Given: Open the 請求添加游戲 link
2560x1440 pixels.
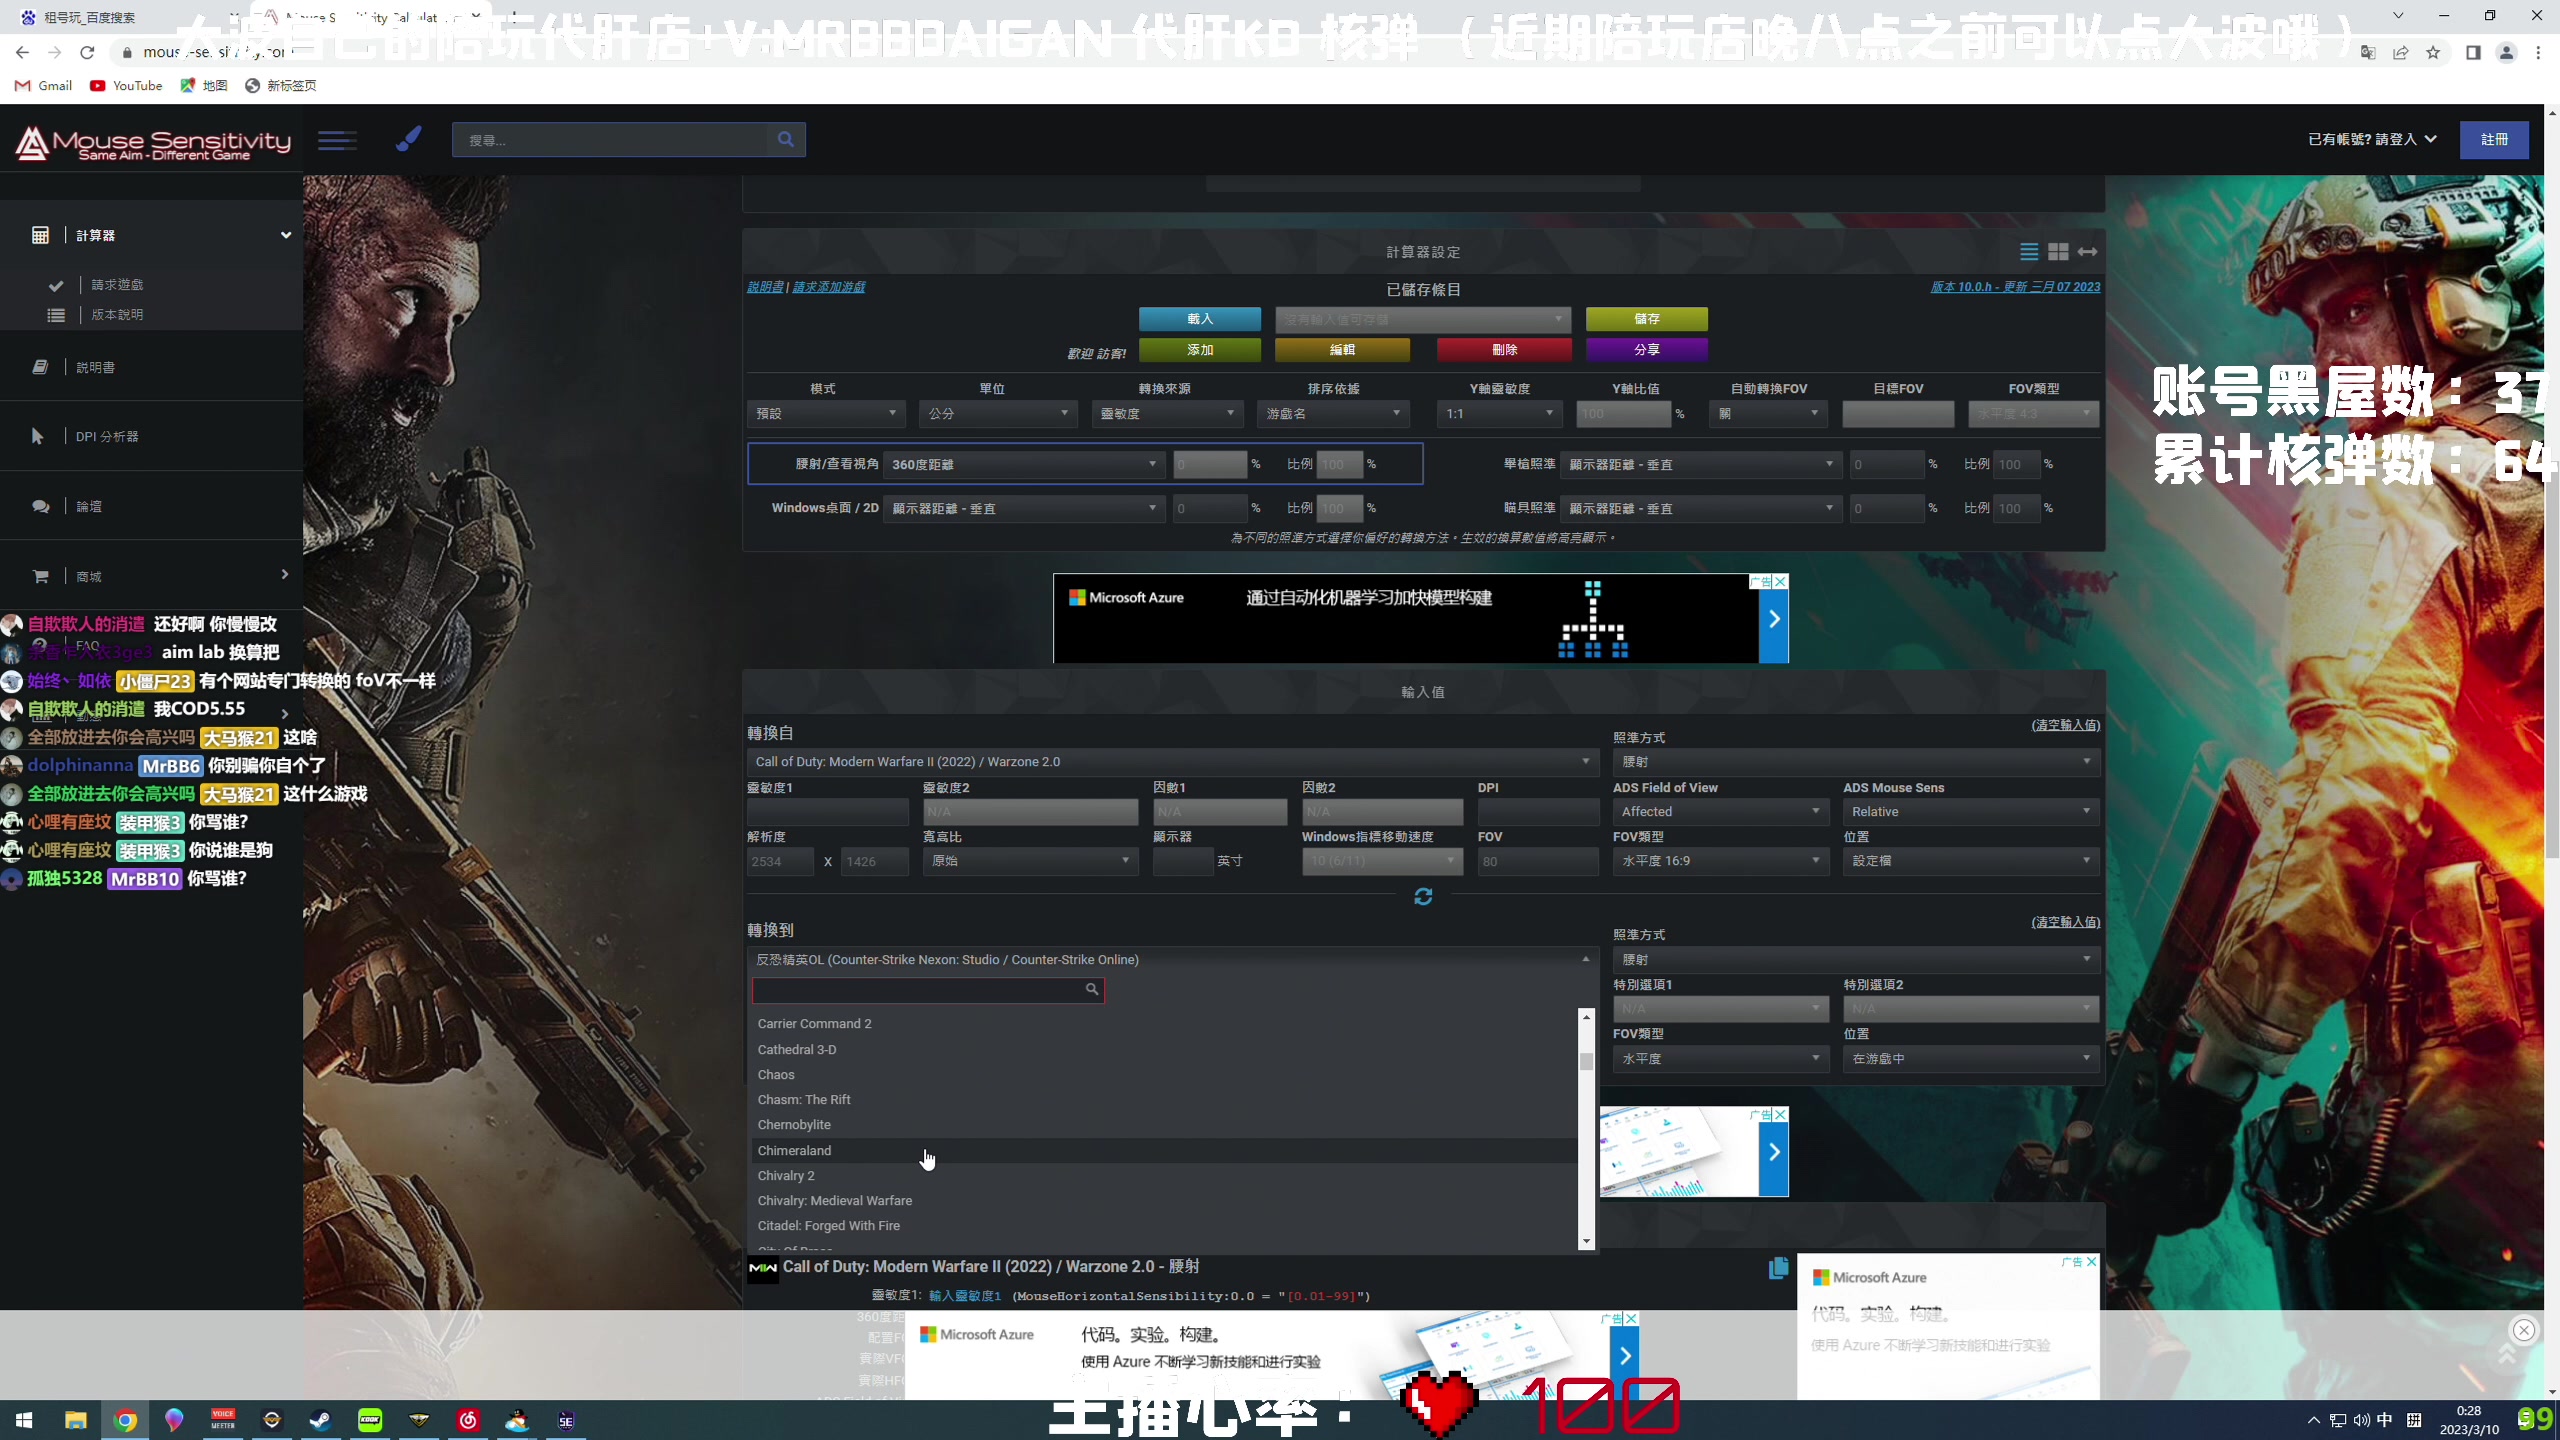Looking at the screenshot, I should tap(829, 287).
